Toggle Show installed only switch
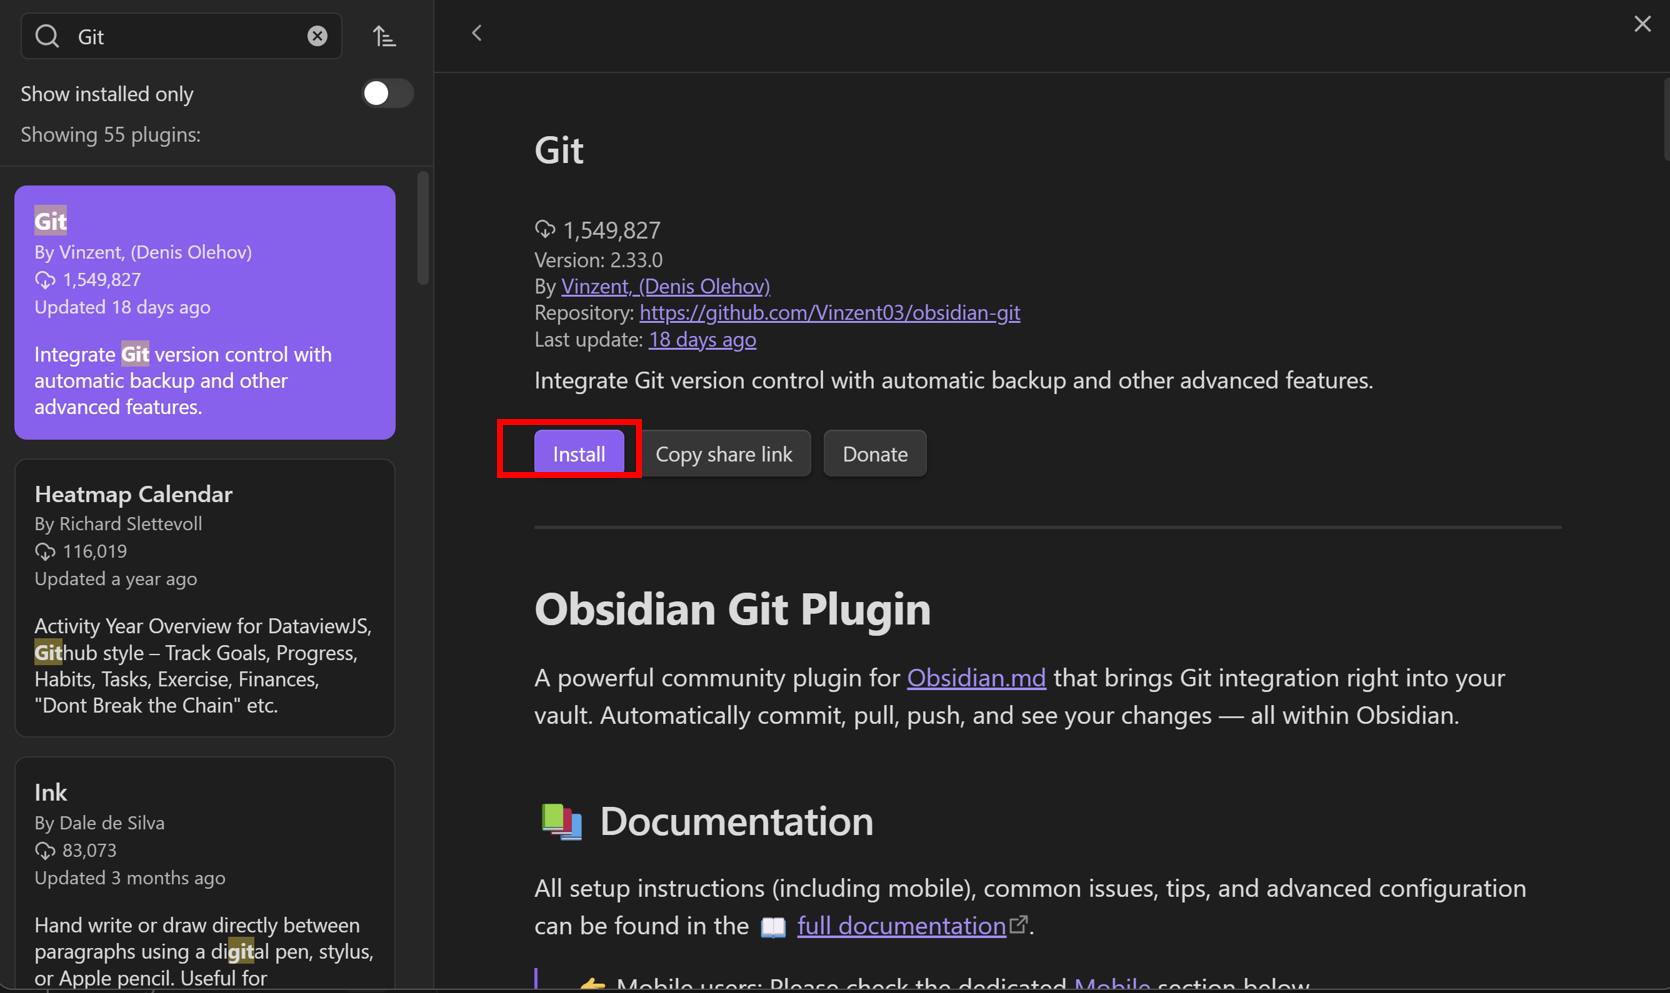1670x993 pixels. point(387,93)
